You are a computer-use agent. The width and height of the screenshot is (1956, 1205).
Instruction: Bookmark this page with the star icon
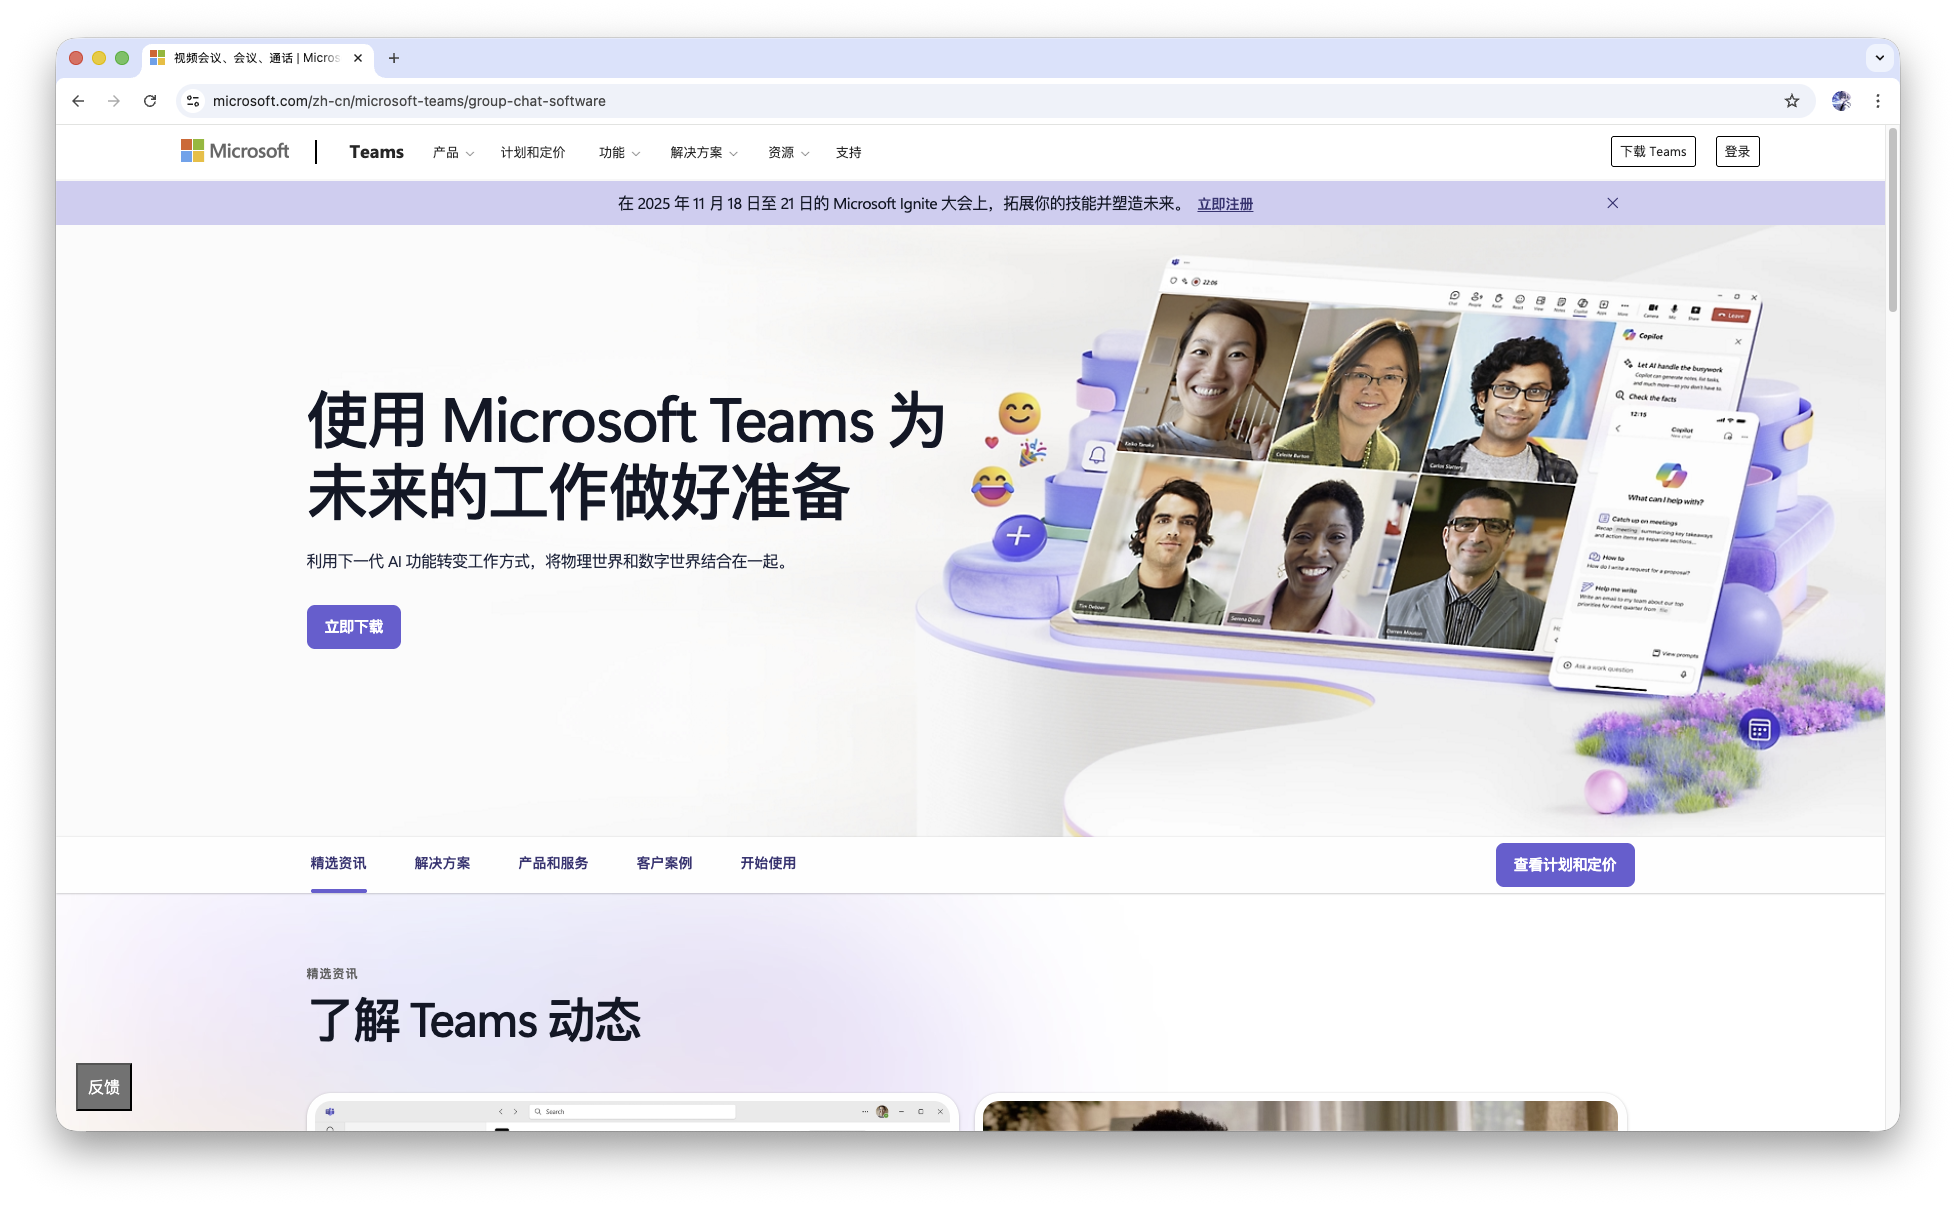point(1791,101)
